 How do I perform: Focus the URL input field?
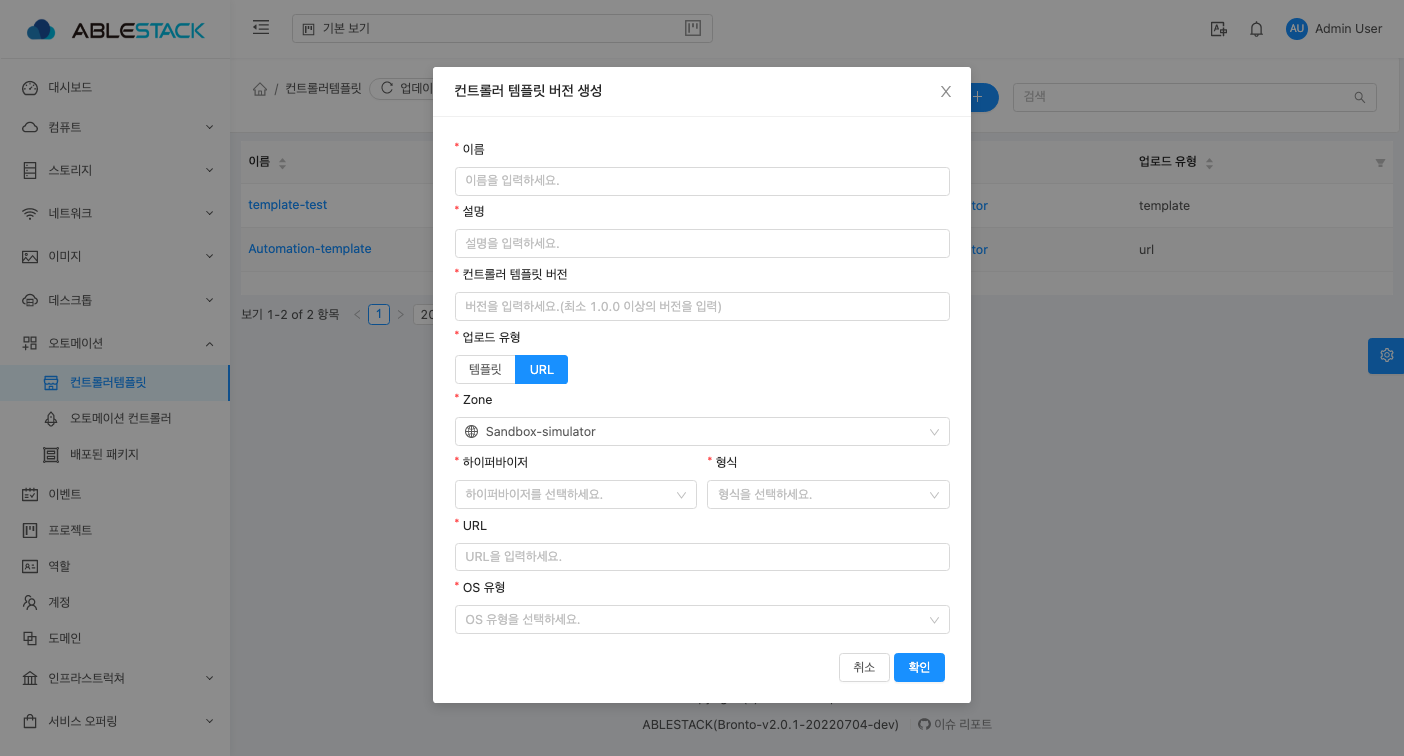(x=702, y=557)
